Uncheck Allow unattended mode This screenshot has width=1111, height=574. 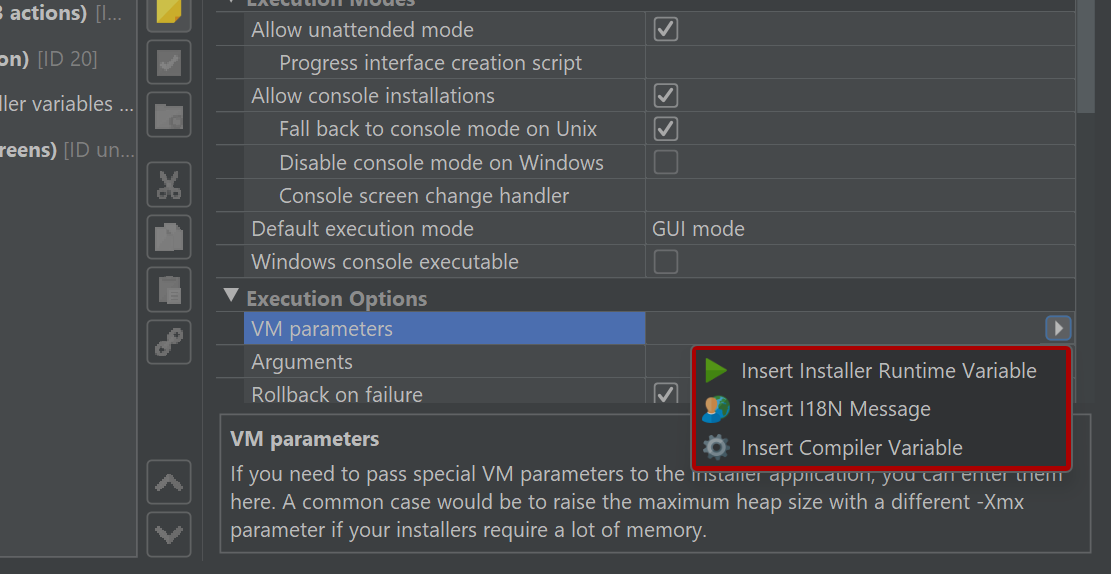(665, 29)
